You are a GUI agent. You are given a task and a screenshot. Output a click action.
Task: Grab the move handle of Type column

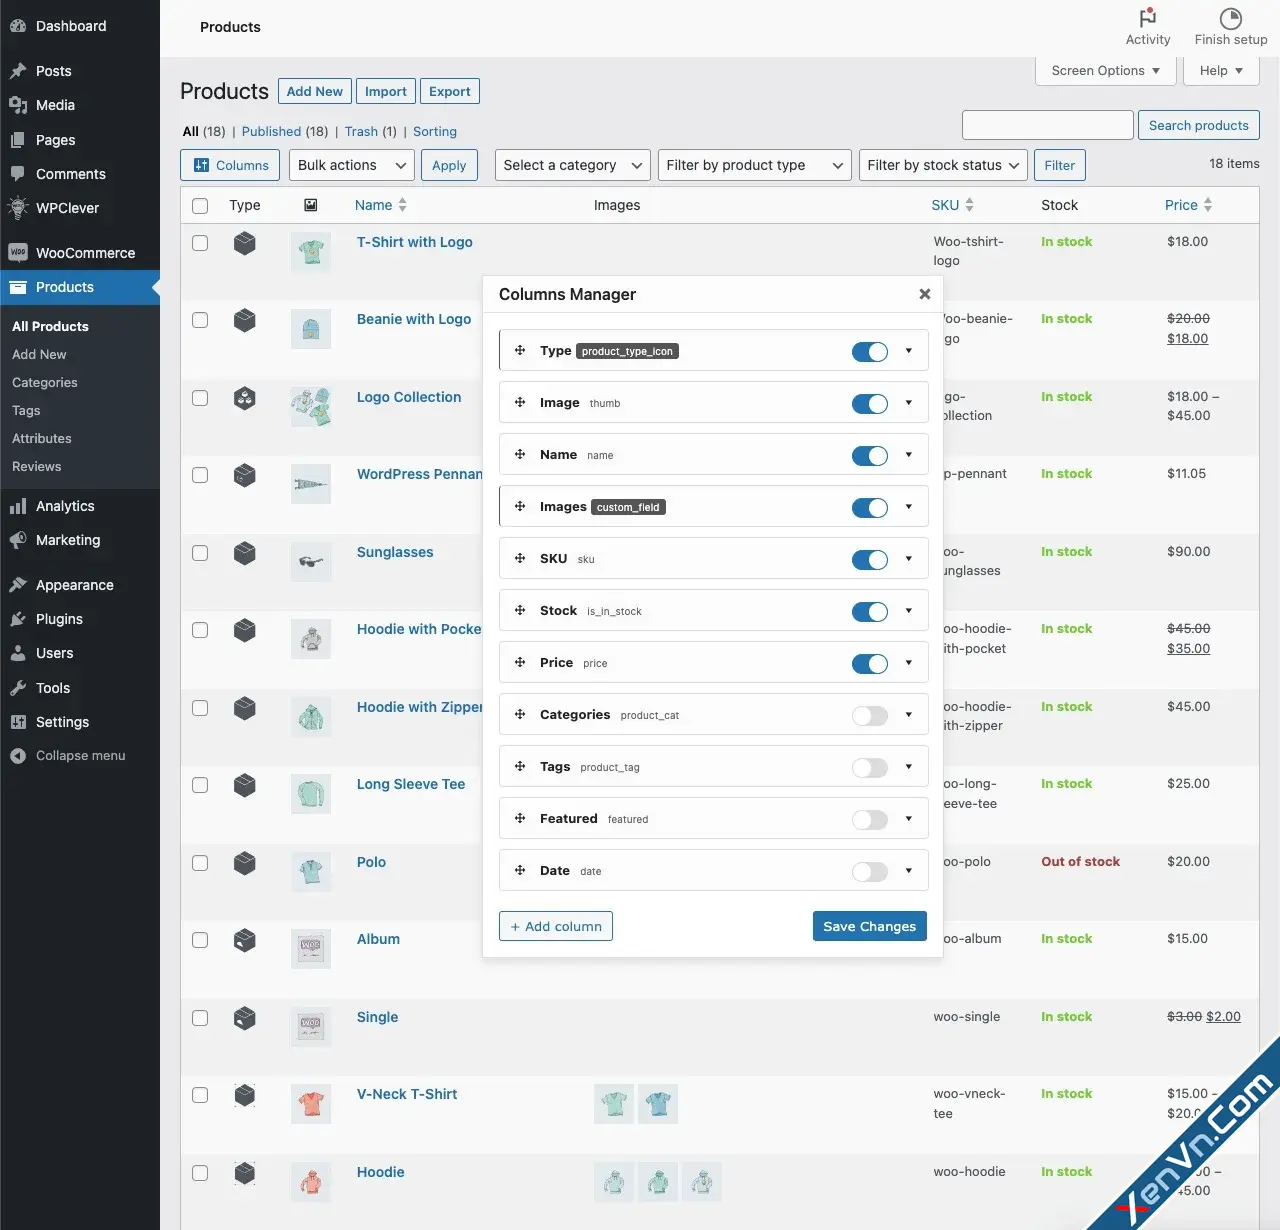(x=520, y=350)
